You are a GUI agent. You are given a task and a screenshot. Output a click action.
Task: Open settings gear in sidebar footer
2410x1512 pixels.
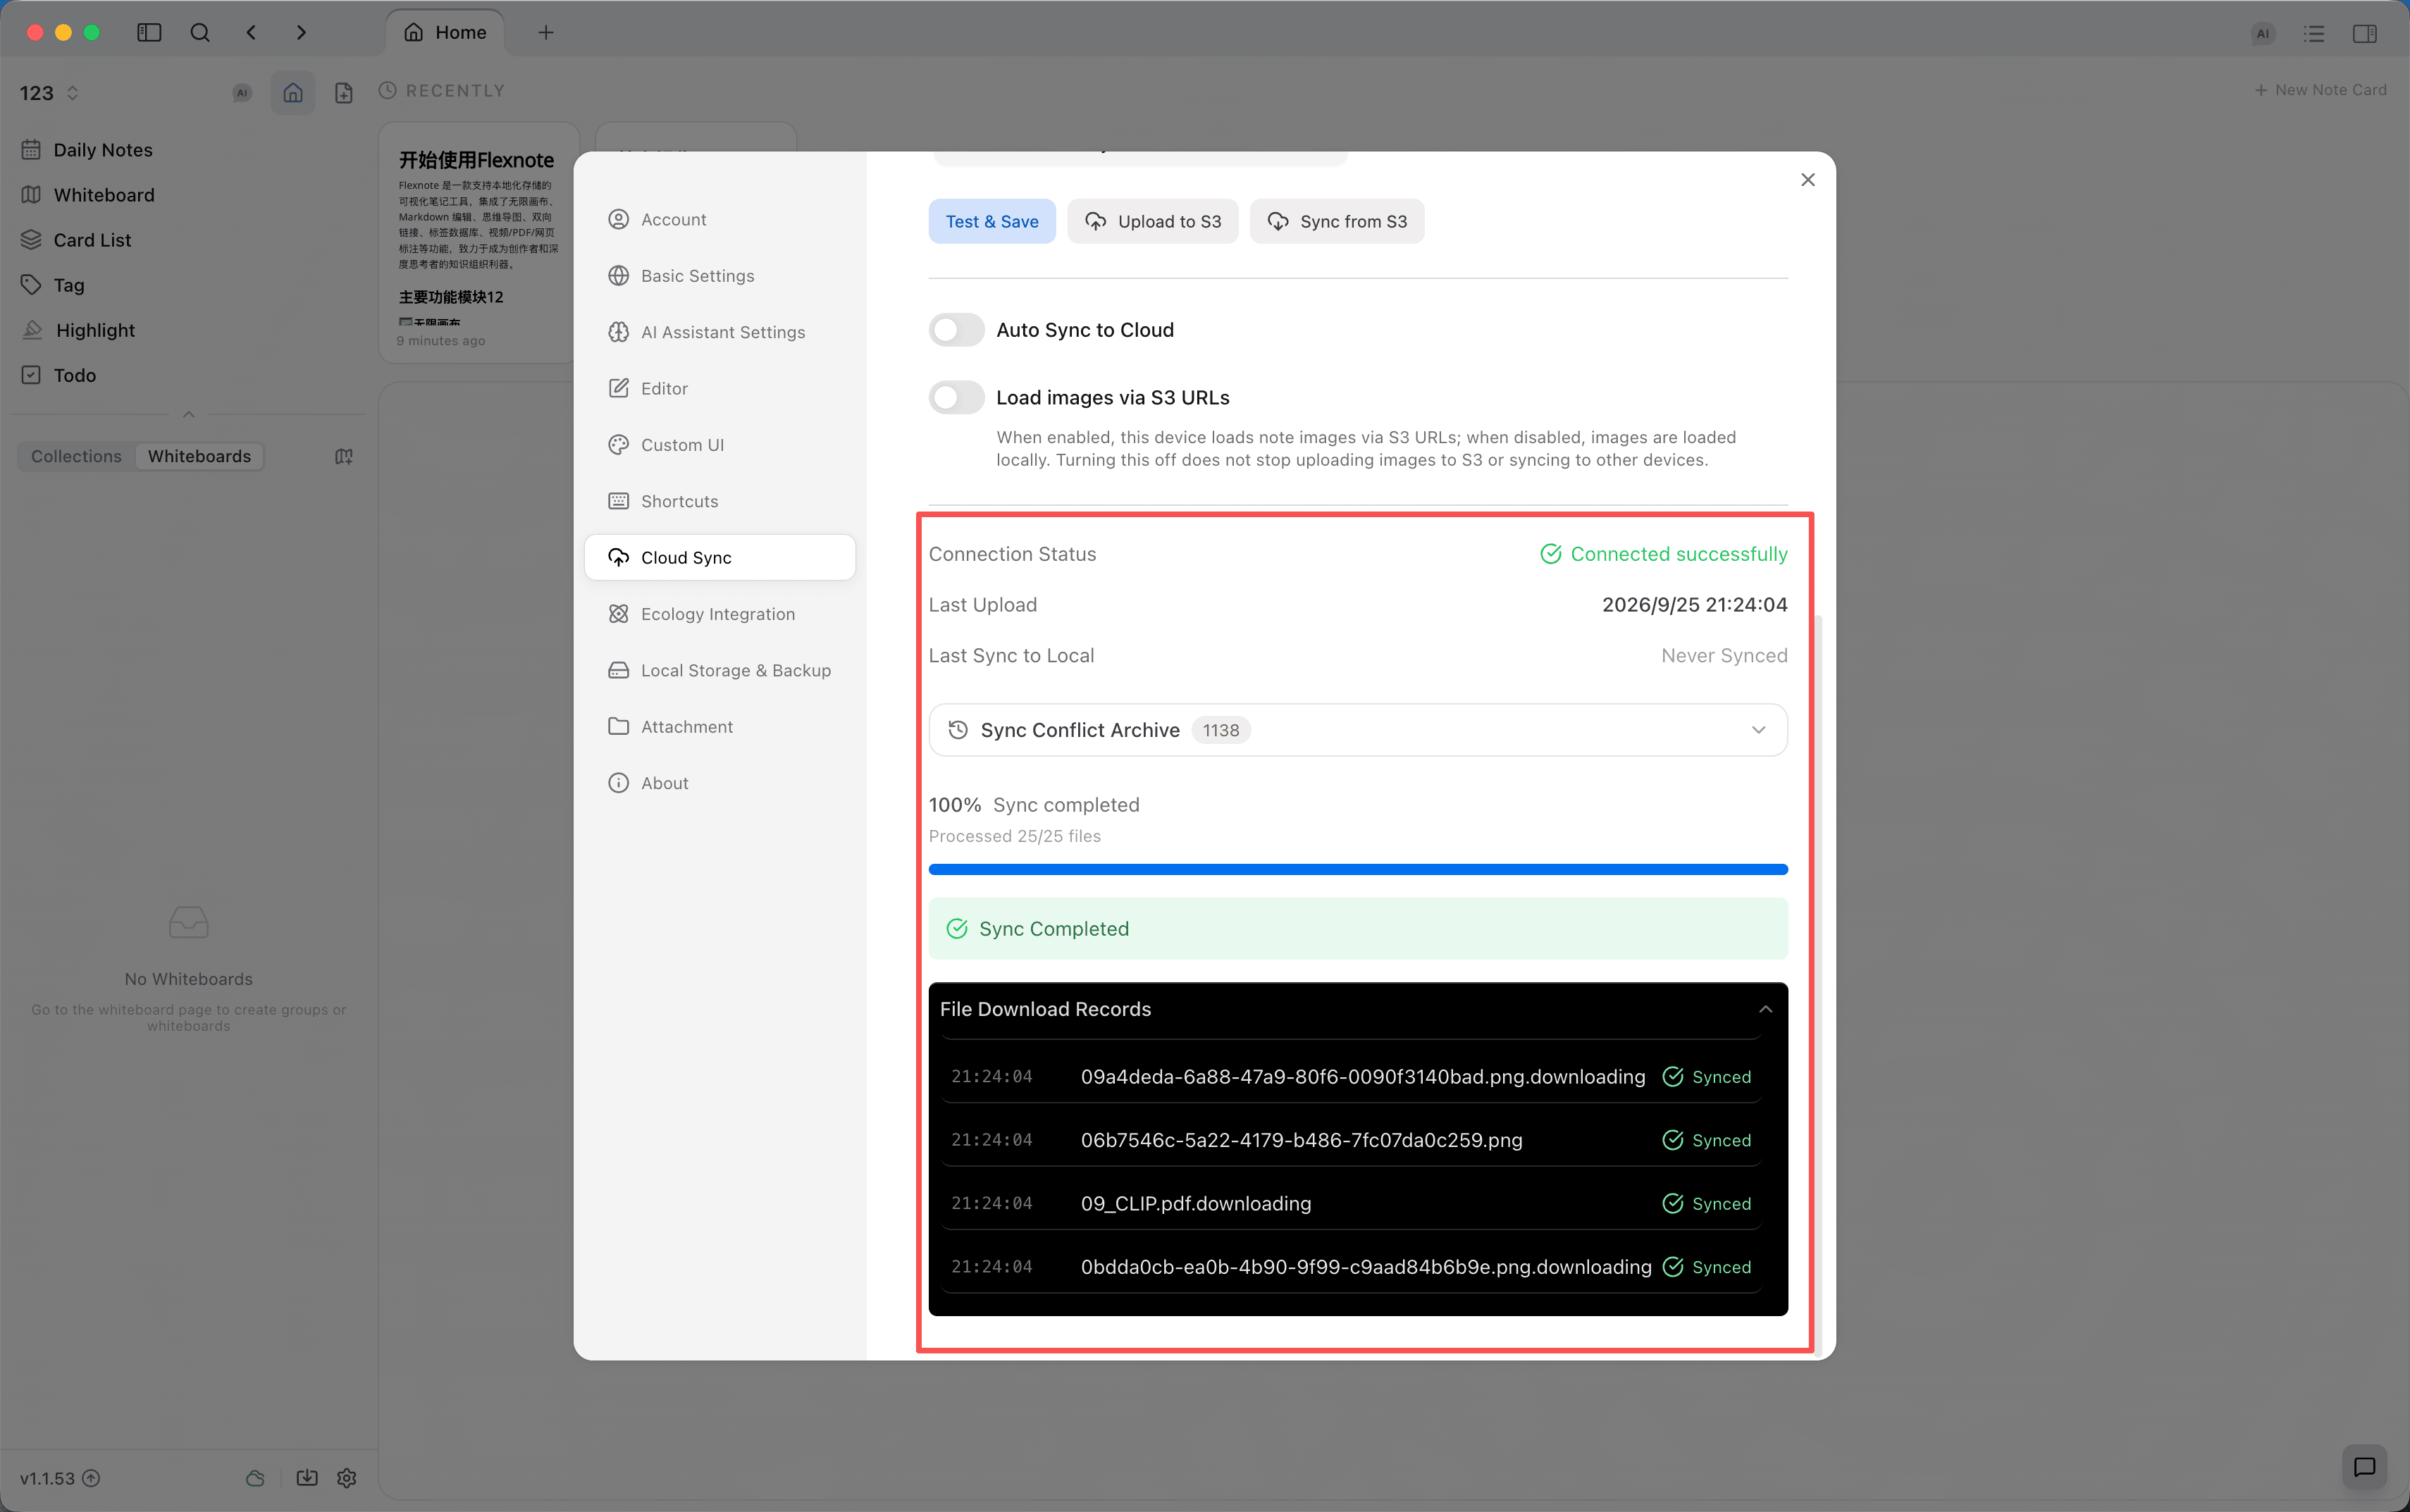pos(347,1478)
